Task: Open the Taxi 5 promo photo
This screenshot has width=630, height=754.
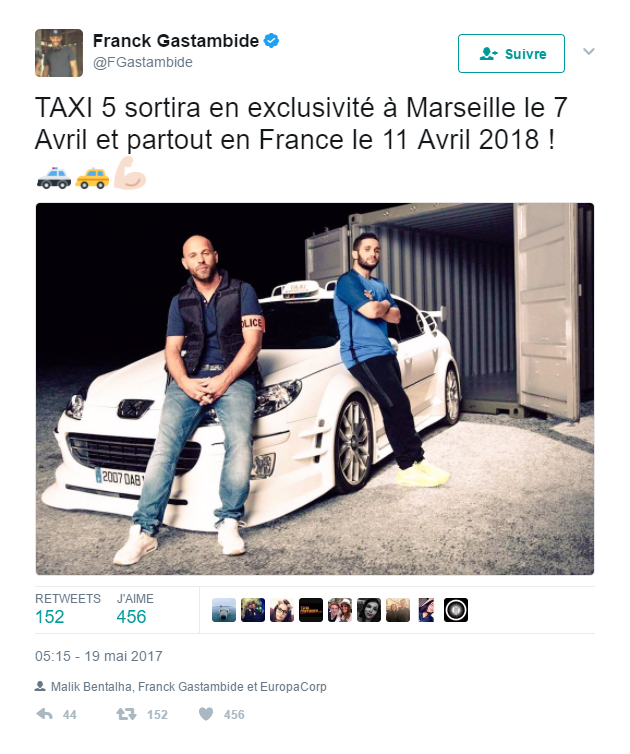Action: pyautogui.click(x=315, y=389)
